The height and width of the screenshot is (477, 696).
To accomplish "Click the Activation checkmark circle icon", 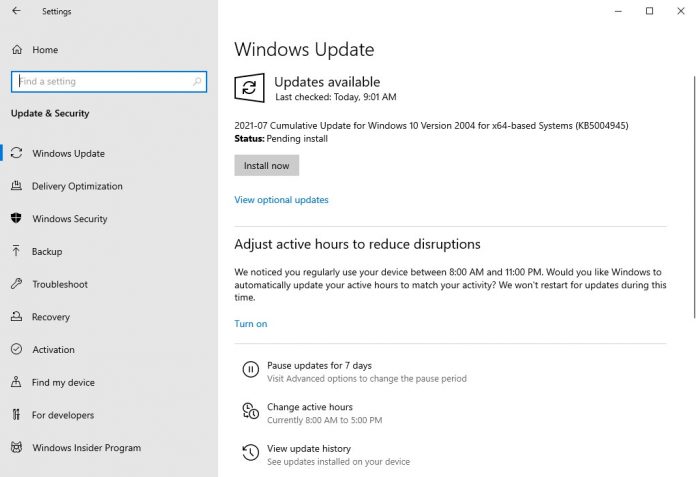I will (16, 350).
